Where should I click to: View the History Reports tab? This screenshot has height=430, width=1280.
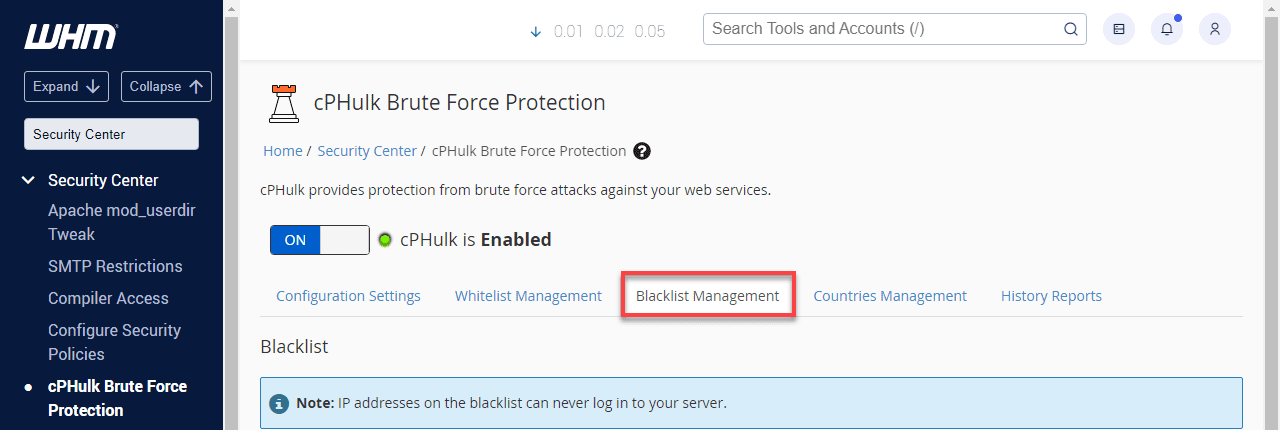point(1051,296)
